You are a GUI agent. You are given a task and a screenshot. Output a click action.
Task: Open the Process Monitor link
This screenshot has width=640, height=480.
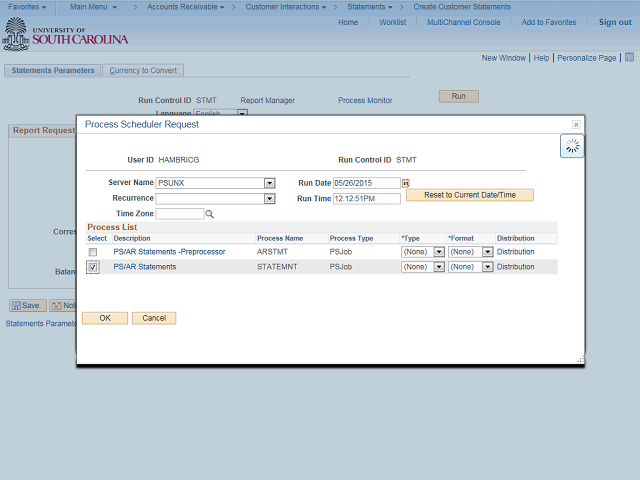365,100
